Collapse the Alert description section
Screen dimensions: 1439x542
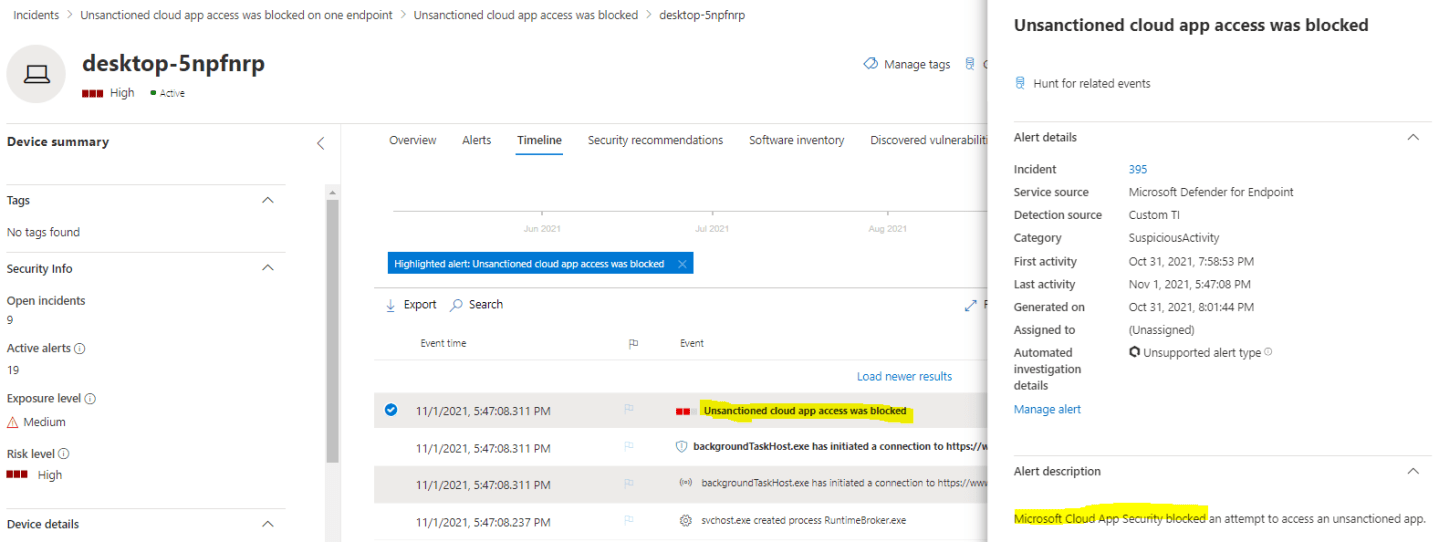1413,471
